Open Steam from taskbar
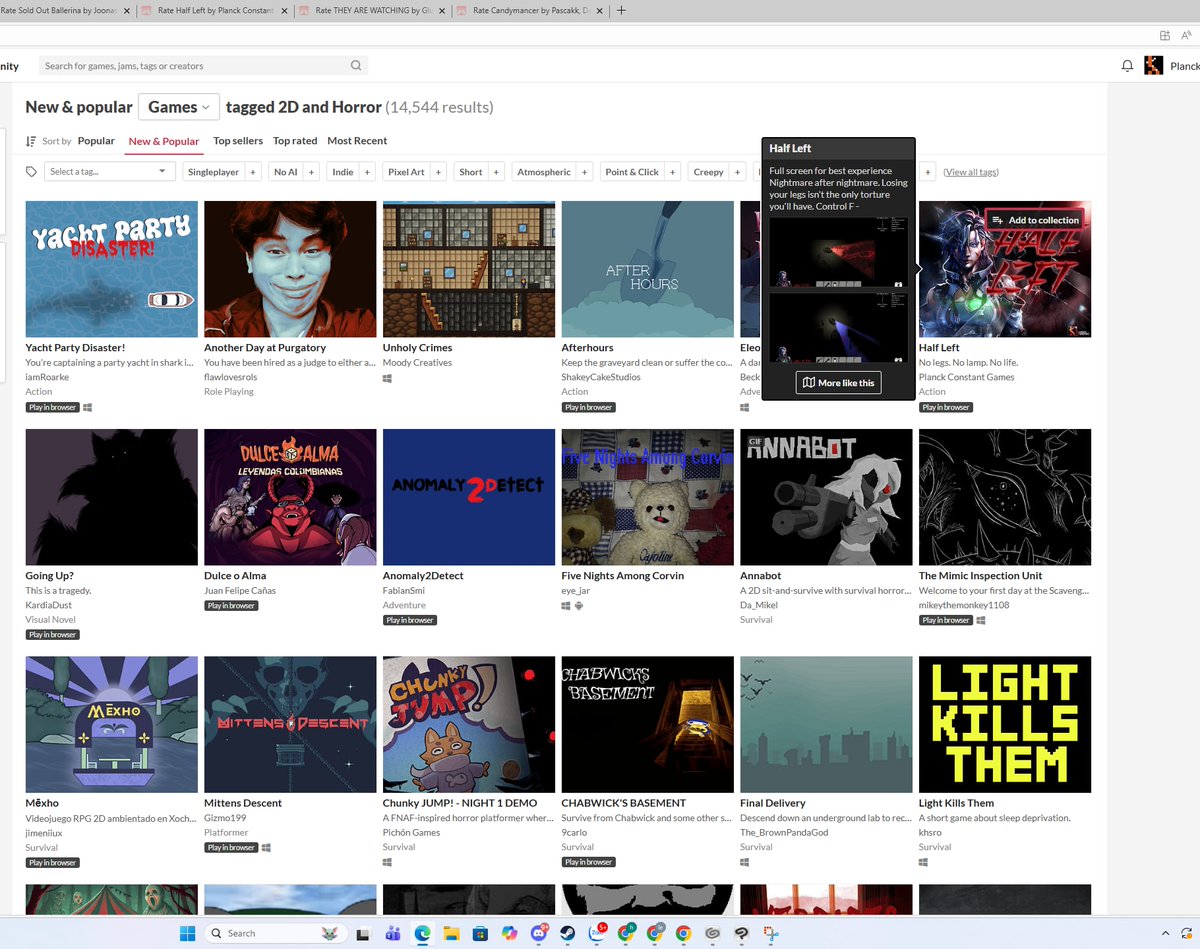 pyautogui.click(x=568, y=933)
